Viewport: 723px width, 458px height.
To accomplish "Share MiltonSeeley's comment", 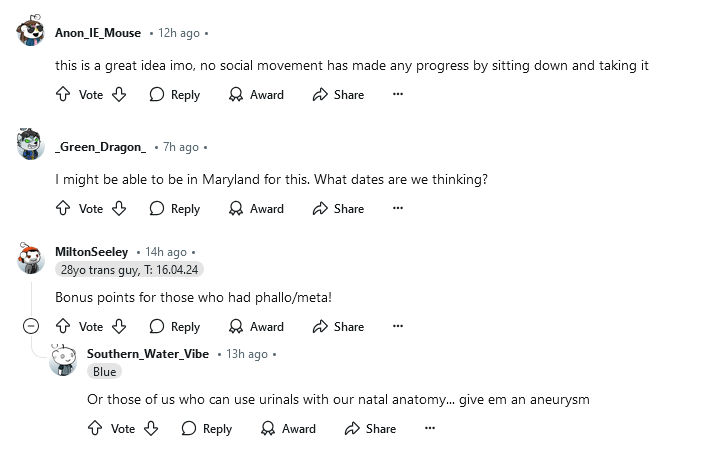I will [338, 327].
